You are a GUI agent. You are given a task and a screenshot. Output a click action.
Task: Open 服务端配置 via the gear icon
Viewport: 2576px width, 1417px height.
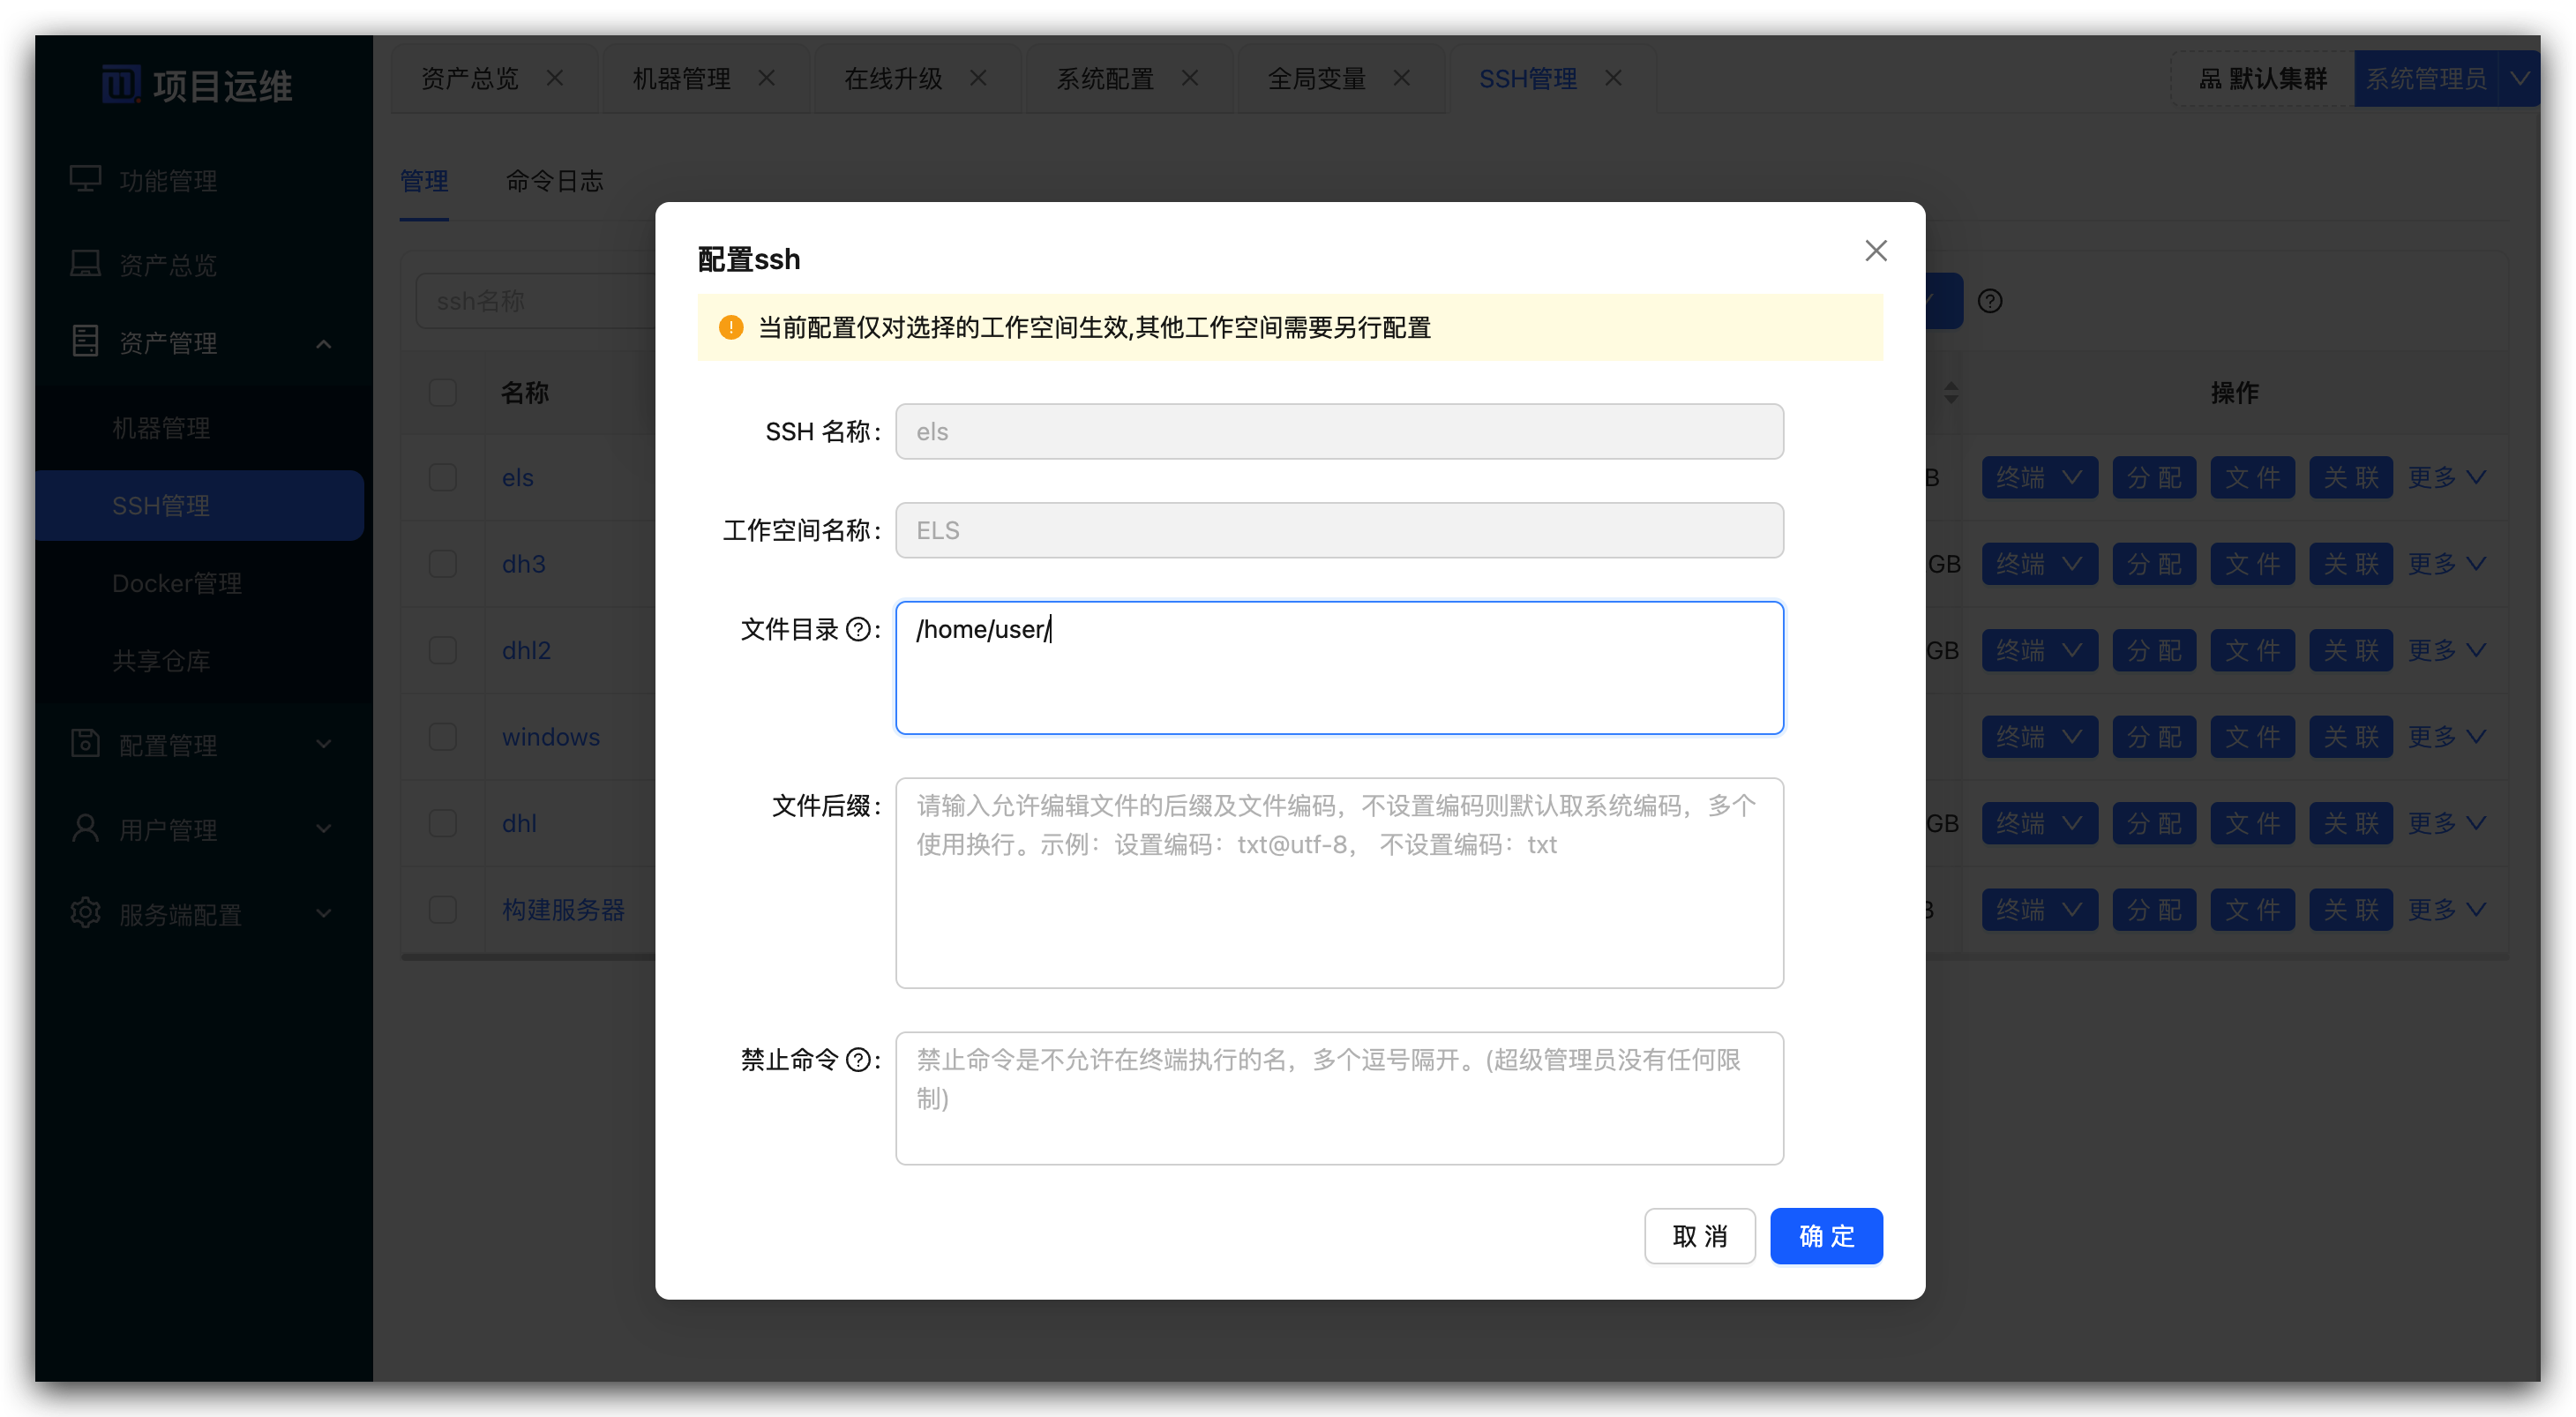point(85,913)
